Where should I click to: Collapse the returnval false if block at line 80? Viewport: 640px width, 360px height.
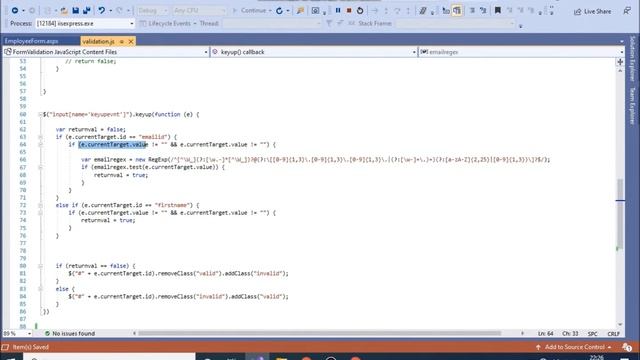click(x=40, y=266)
